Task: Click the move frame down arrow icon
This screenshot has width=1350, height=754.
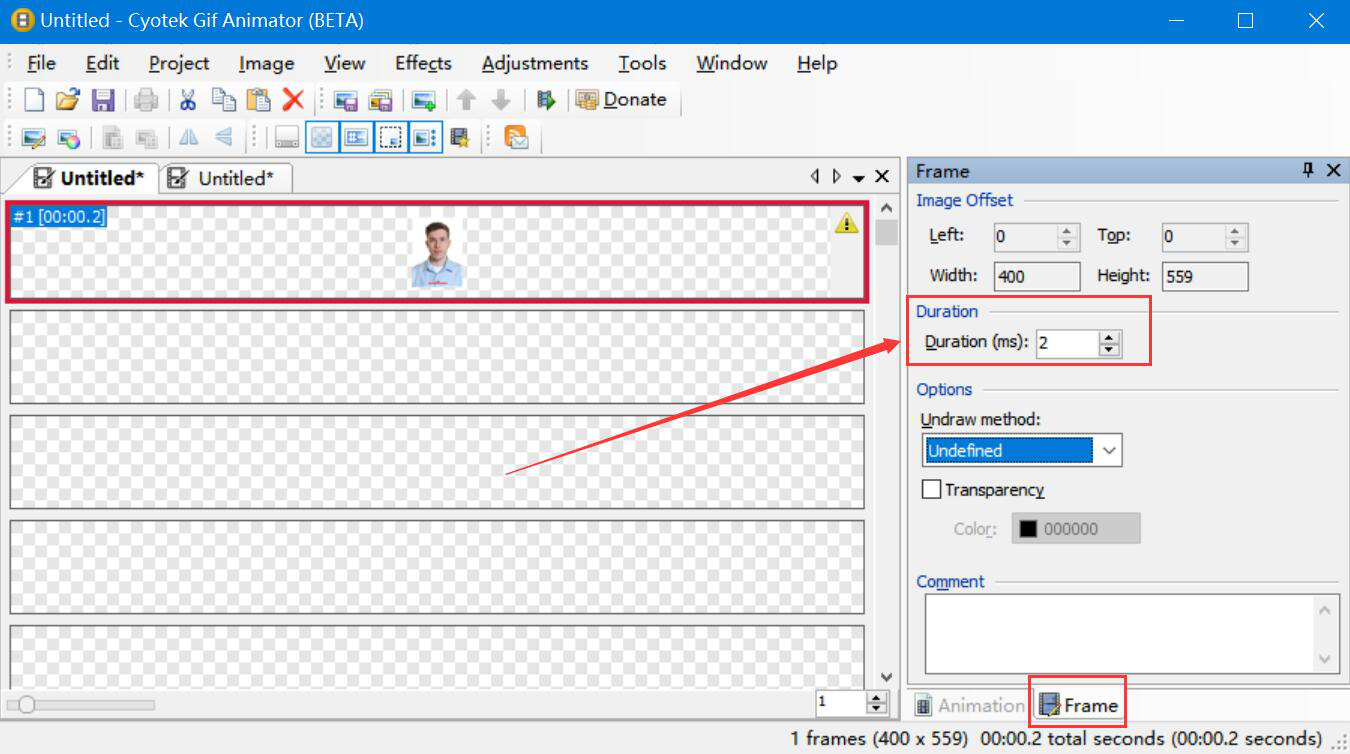Action: point(501,100)
